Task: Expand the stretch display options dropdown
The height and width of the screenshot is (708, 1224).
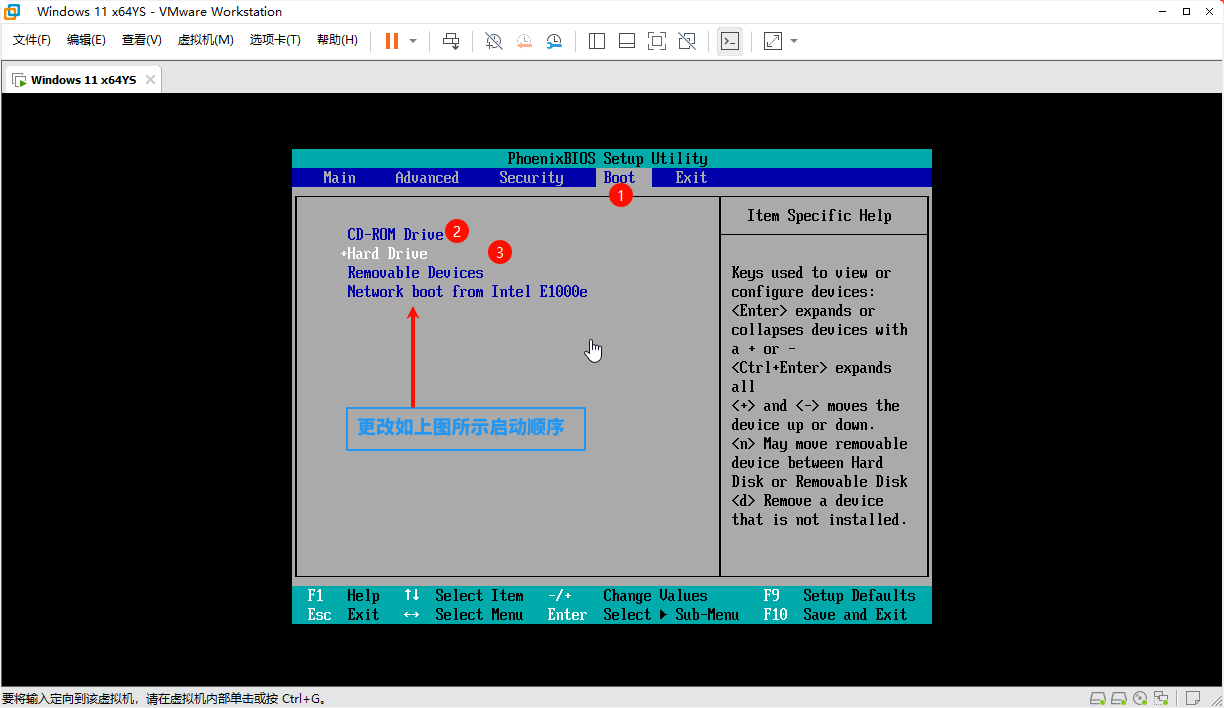Action: click(794, 41)
